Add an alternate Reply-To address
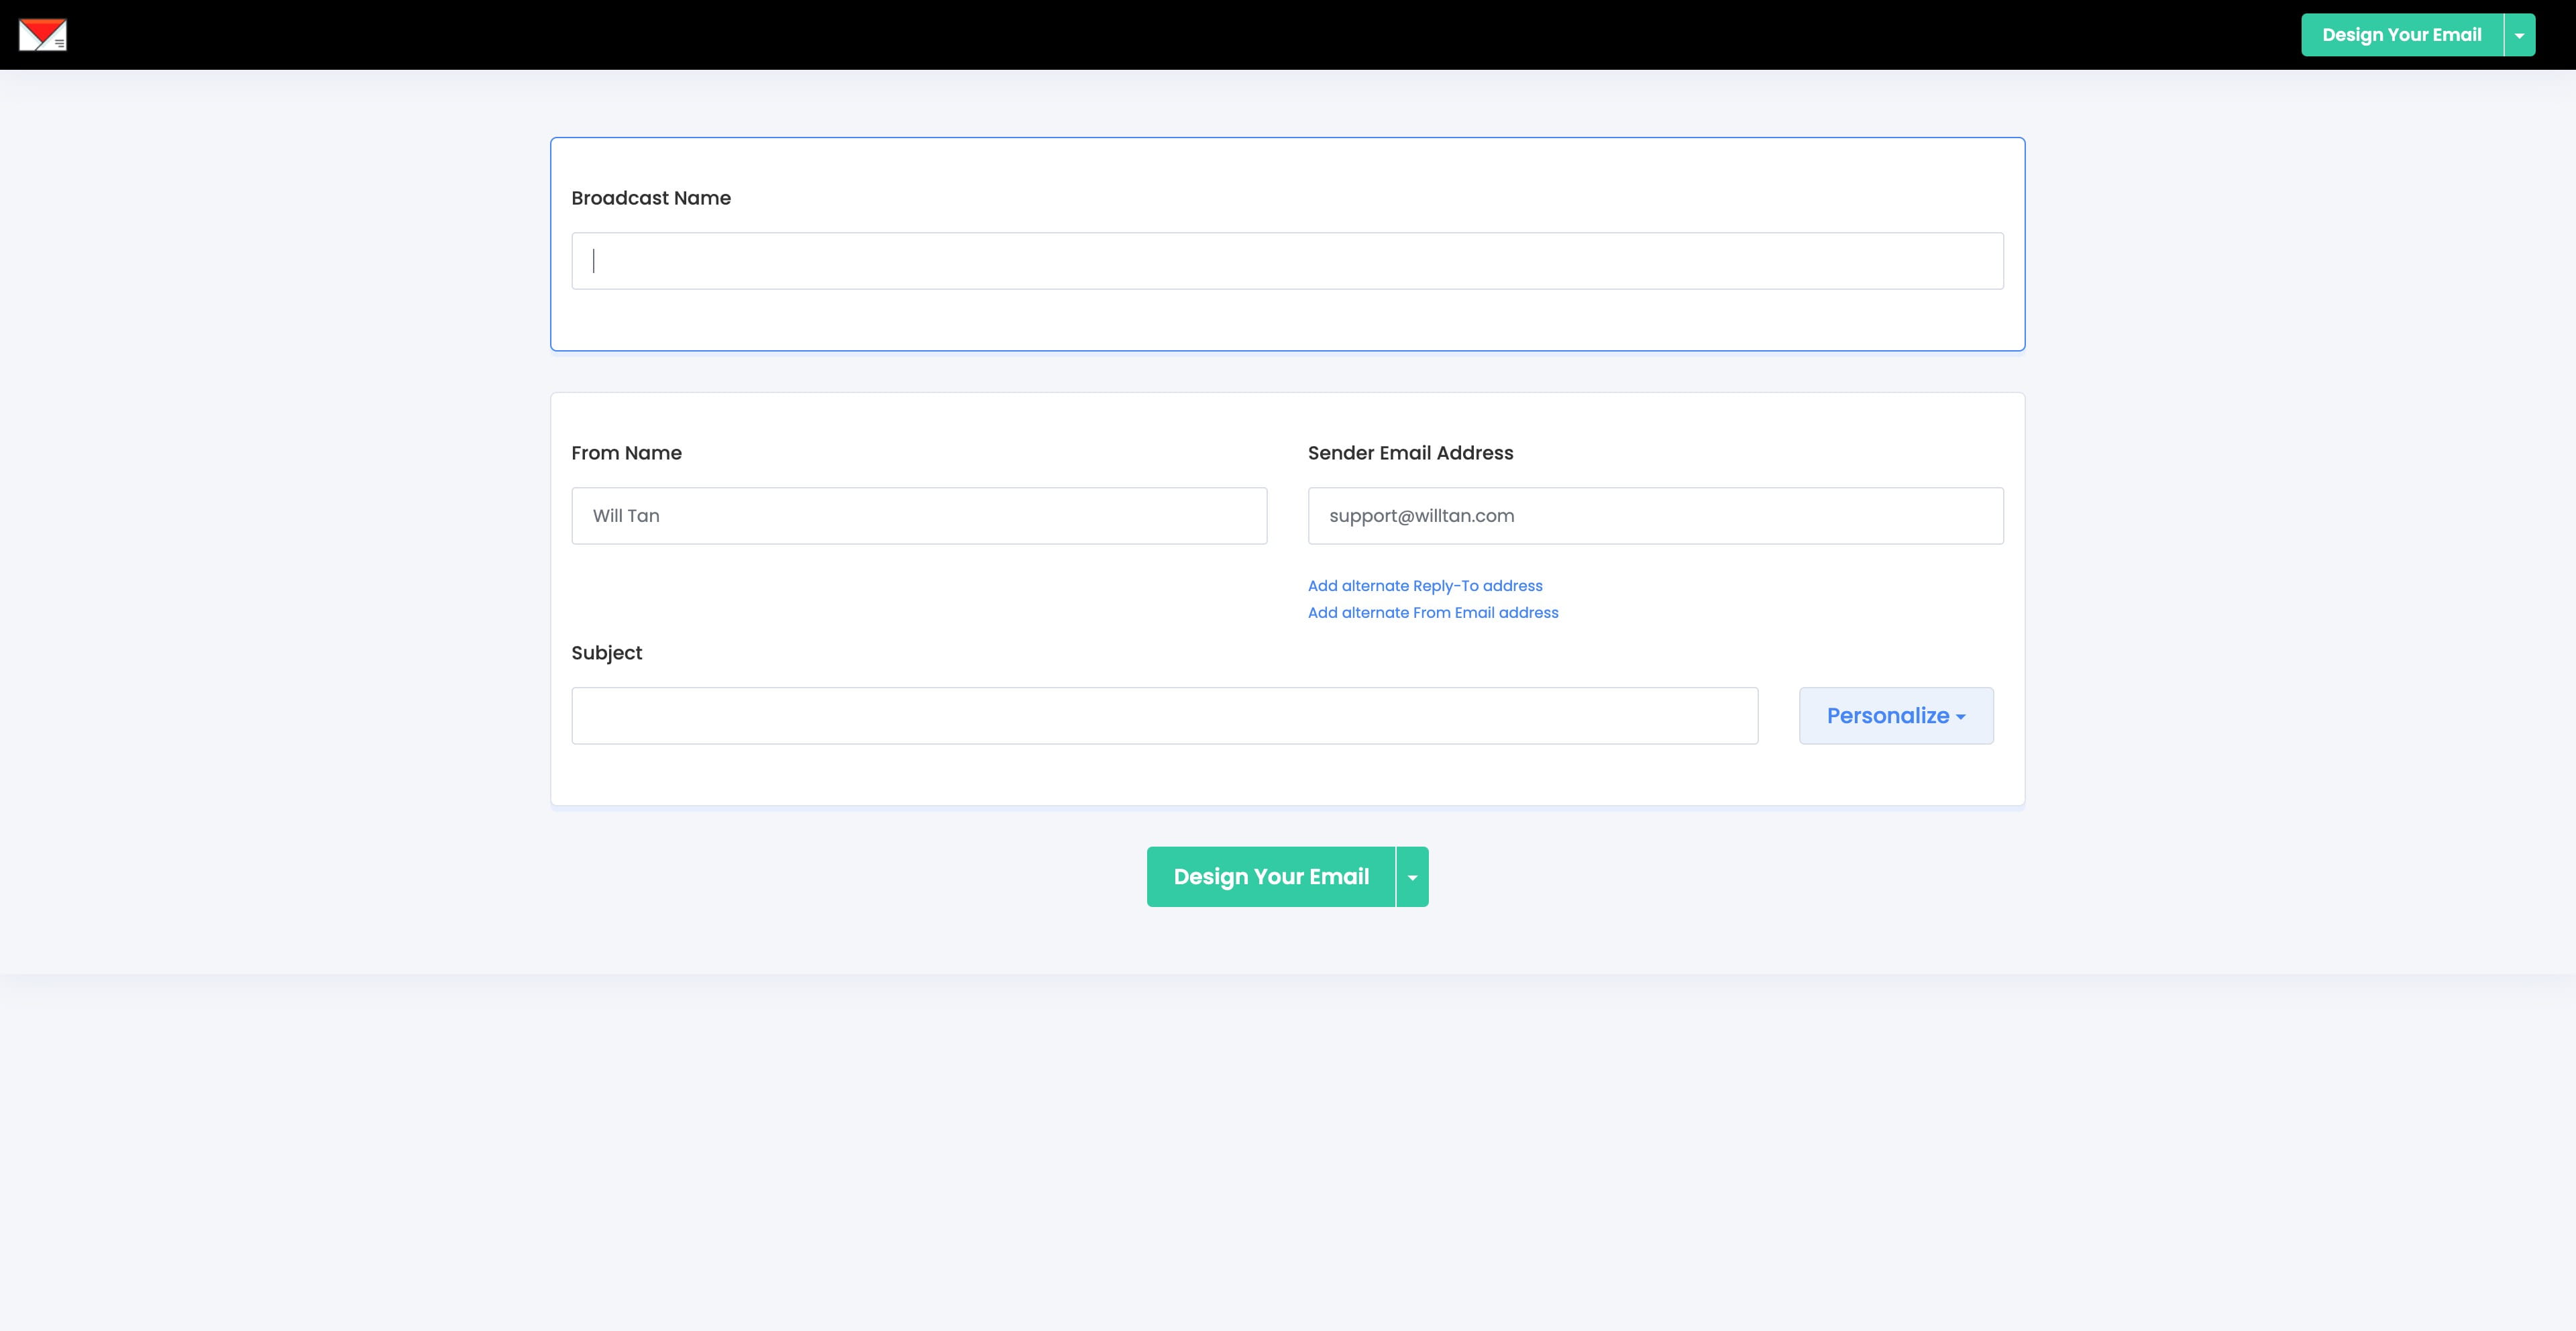The width and height of the screenshot is (2576, 1331). (1424, 586)
